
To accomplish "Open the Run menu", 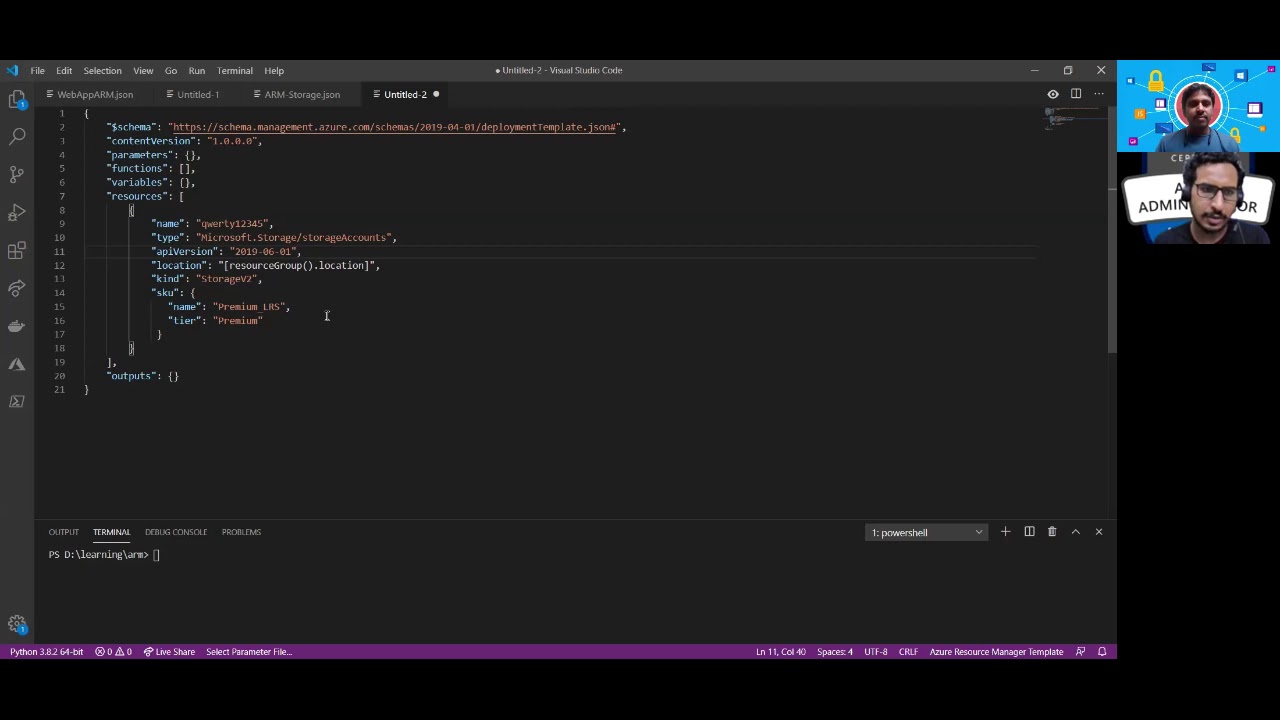I will pos(197,70).
